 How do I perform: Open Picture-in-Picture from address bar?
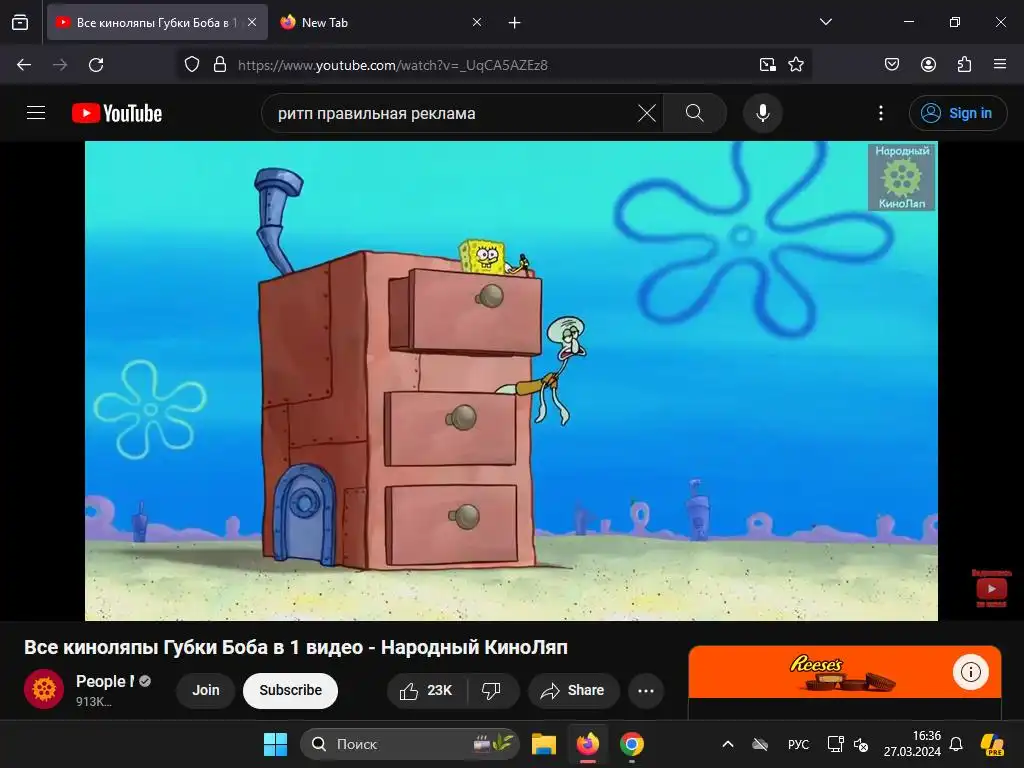(x=767, y=65)
